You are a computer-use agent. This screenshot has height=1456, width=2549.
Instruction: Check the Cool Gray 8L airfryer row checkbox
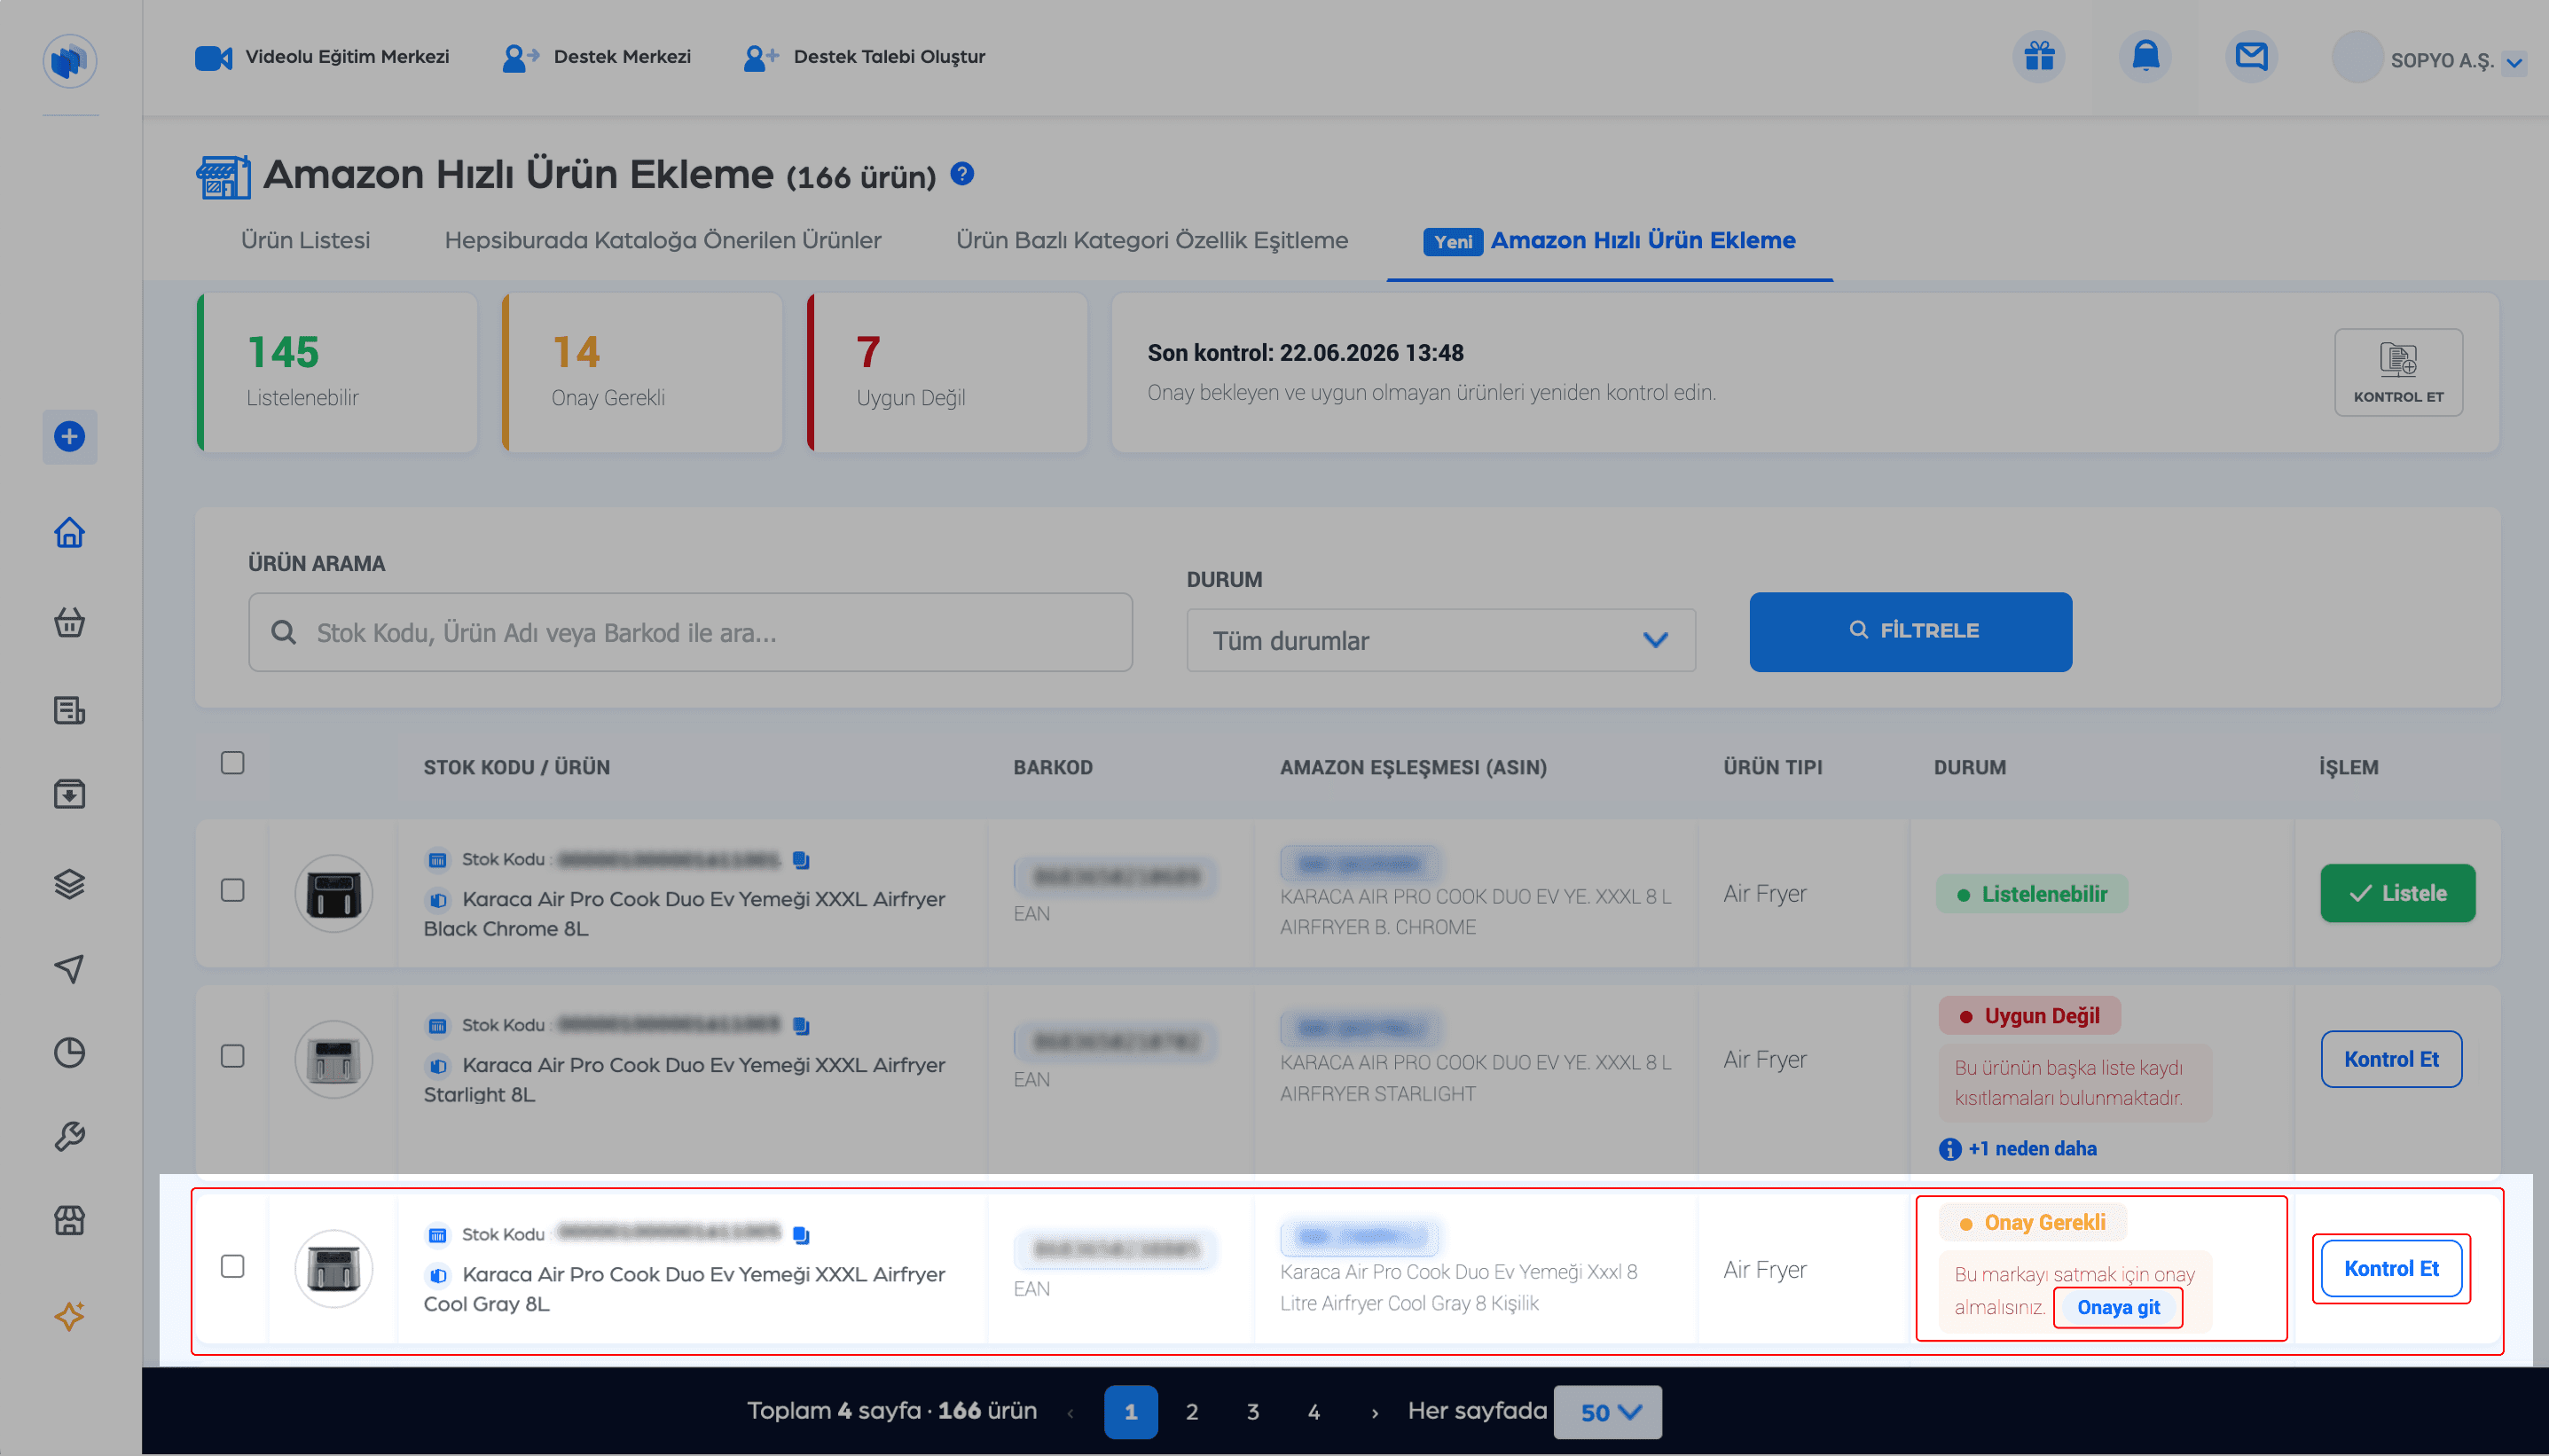pyautogui.click(x=232, y=1266)
